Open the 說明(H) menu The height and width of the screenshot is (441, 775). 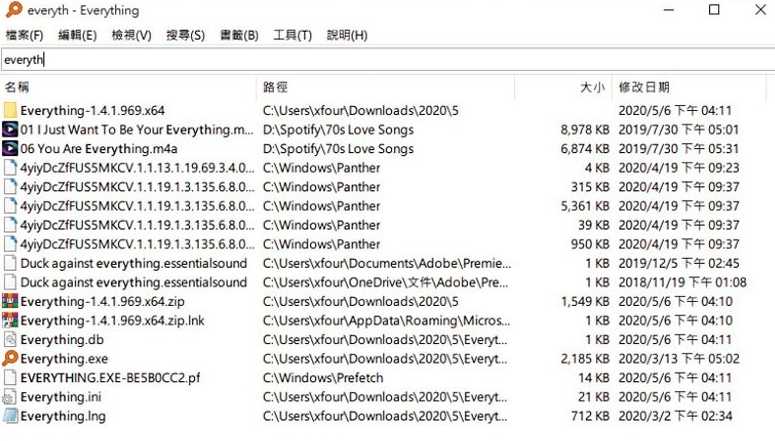pos(347,35)
